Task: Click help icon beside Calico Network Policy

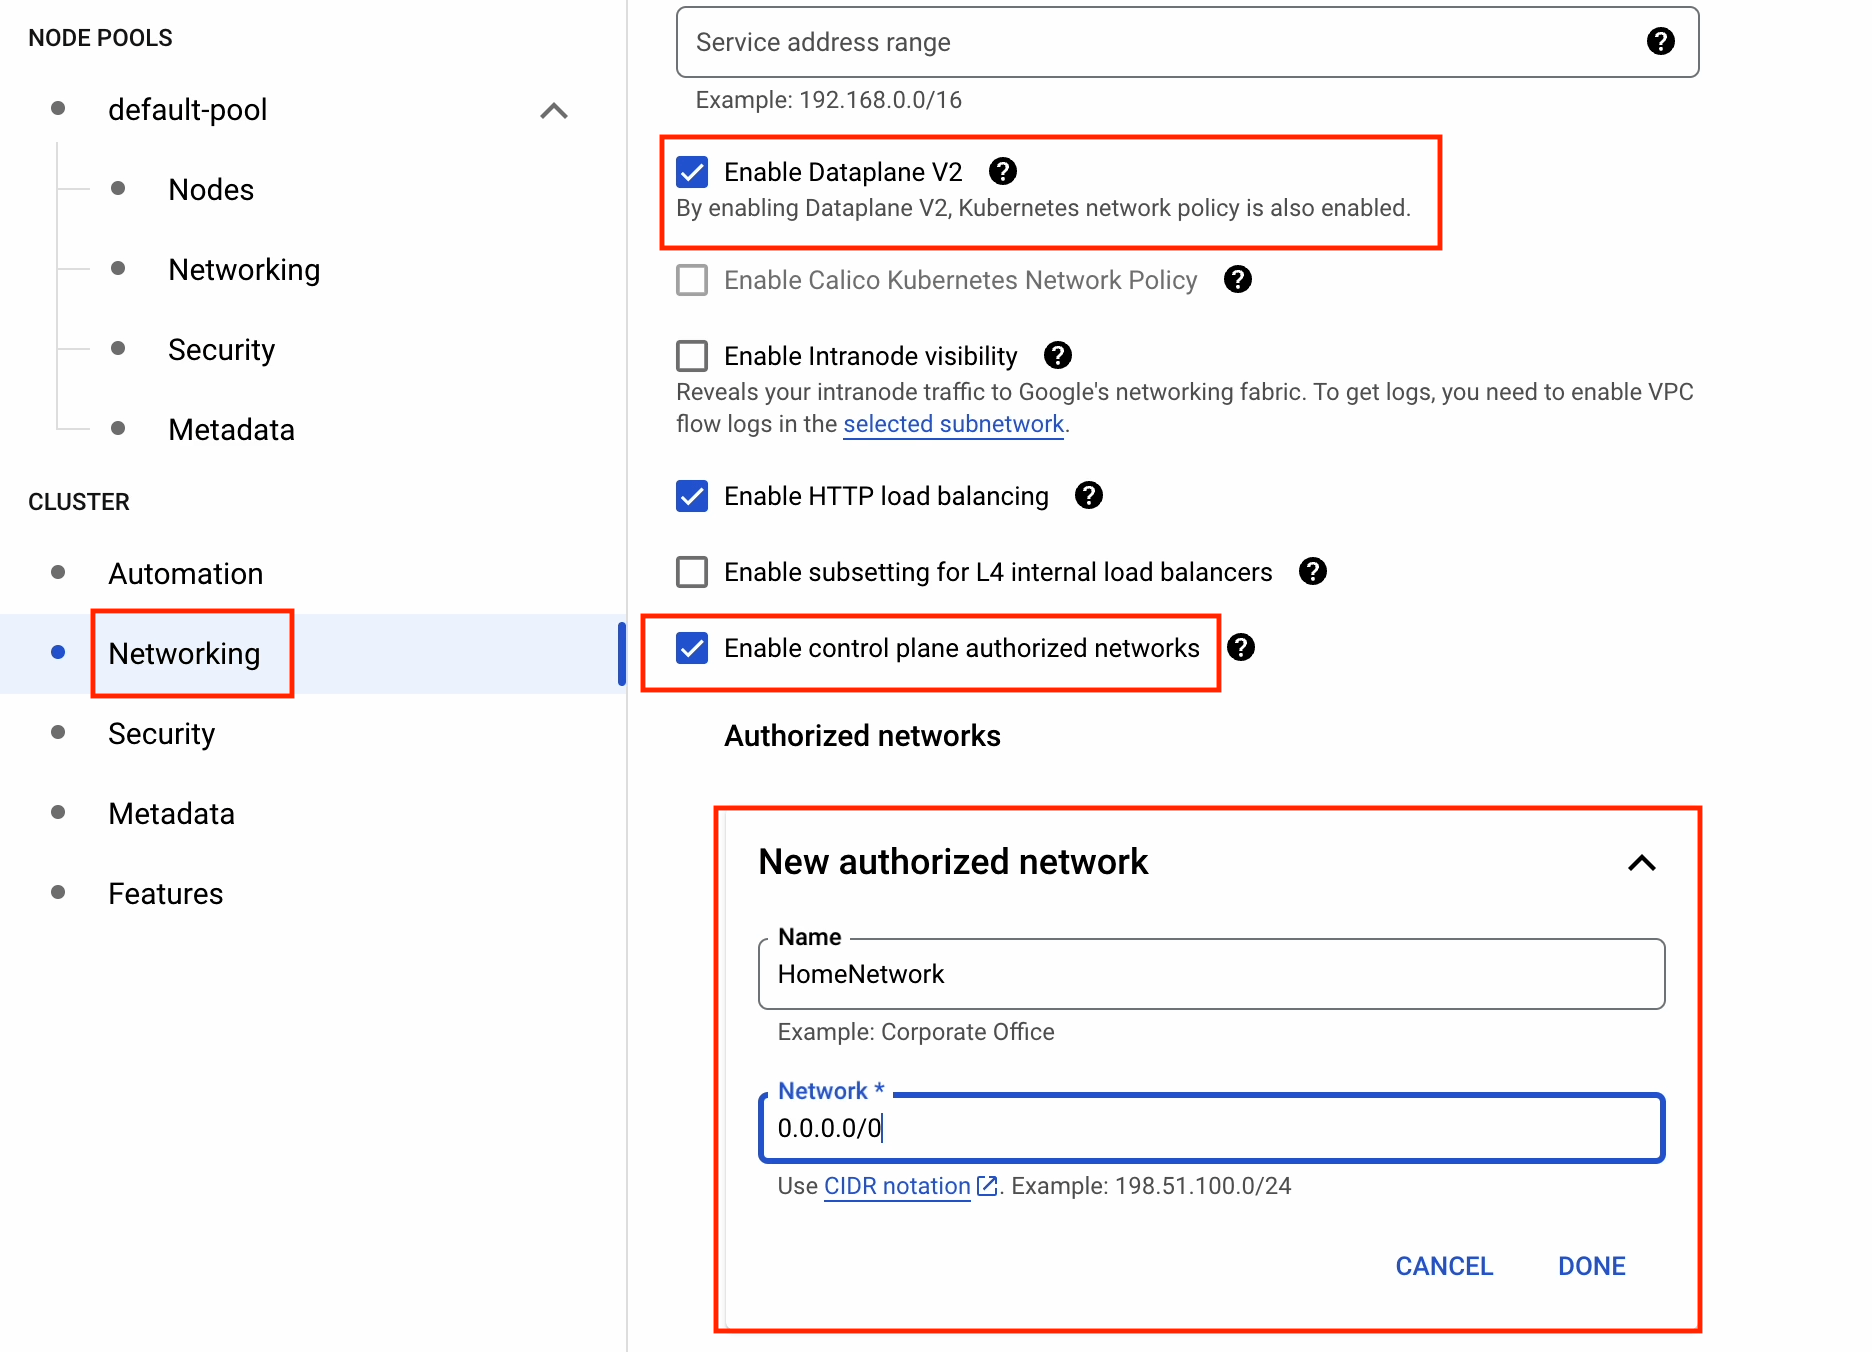Action: click(x=1237, y=280)
